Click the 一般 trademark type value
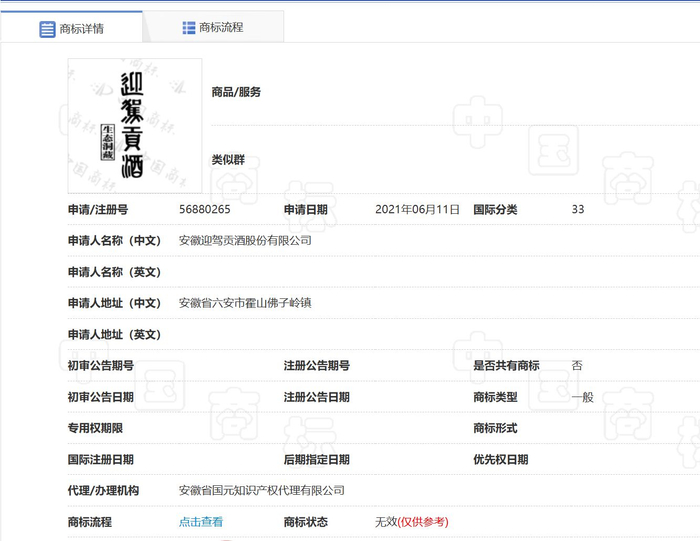The width and height of the screenshot is (700, 541). coord(582,397)
